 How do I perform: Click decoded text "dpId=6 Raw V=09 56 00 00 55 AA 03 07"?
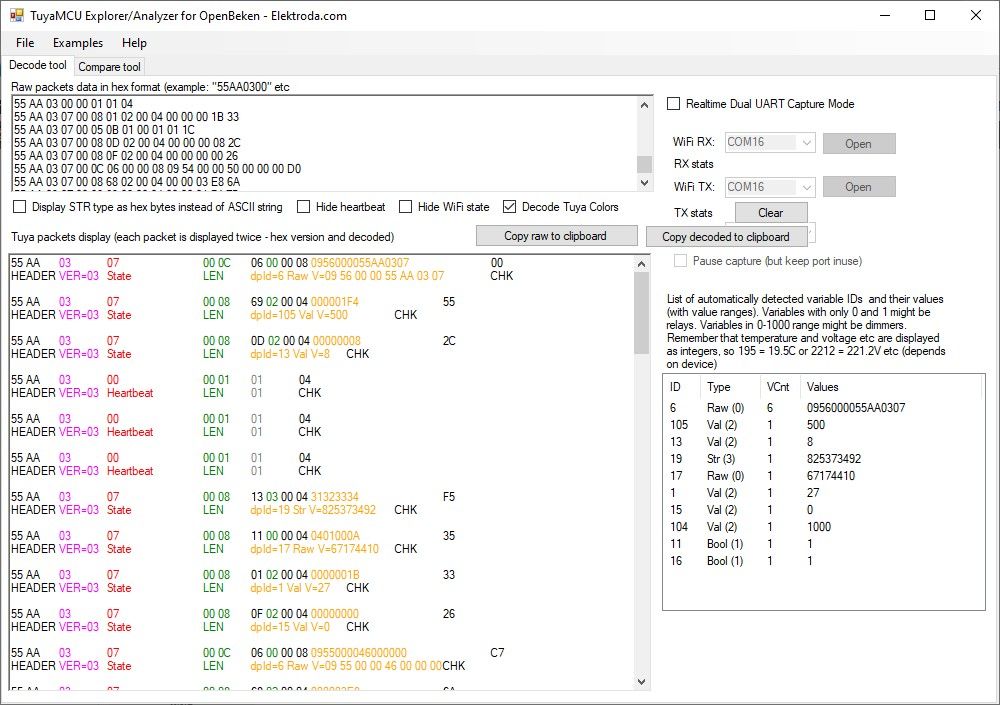click(348, 276)
